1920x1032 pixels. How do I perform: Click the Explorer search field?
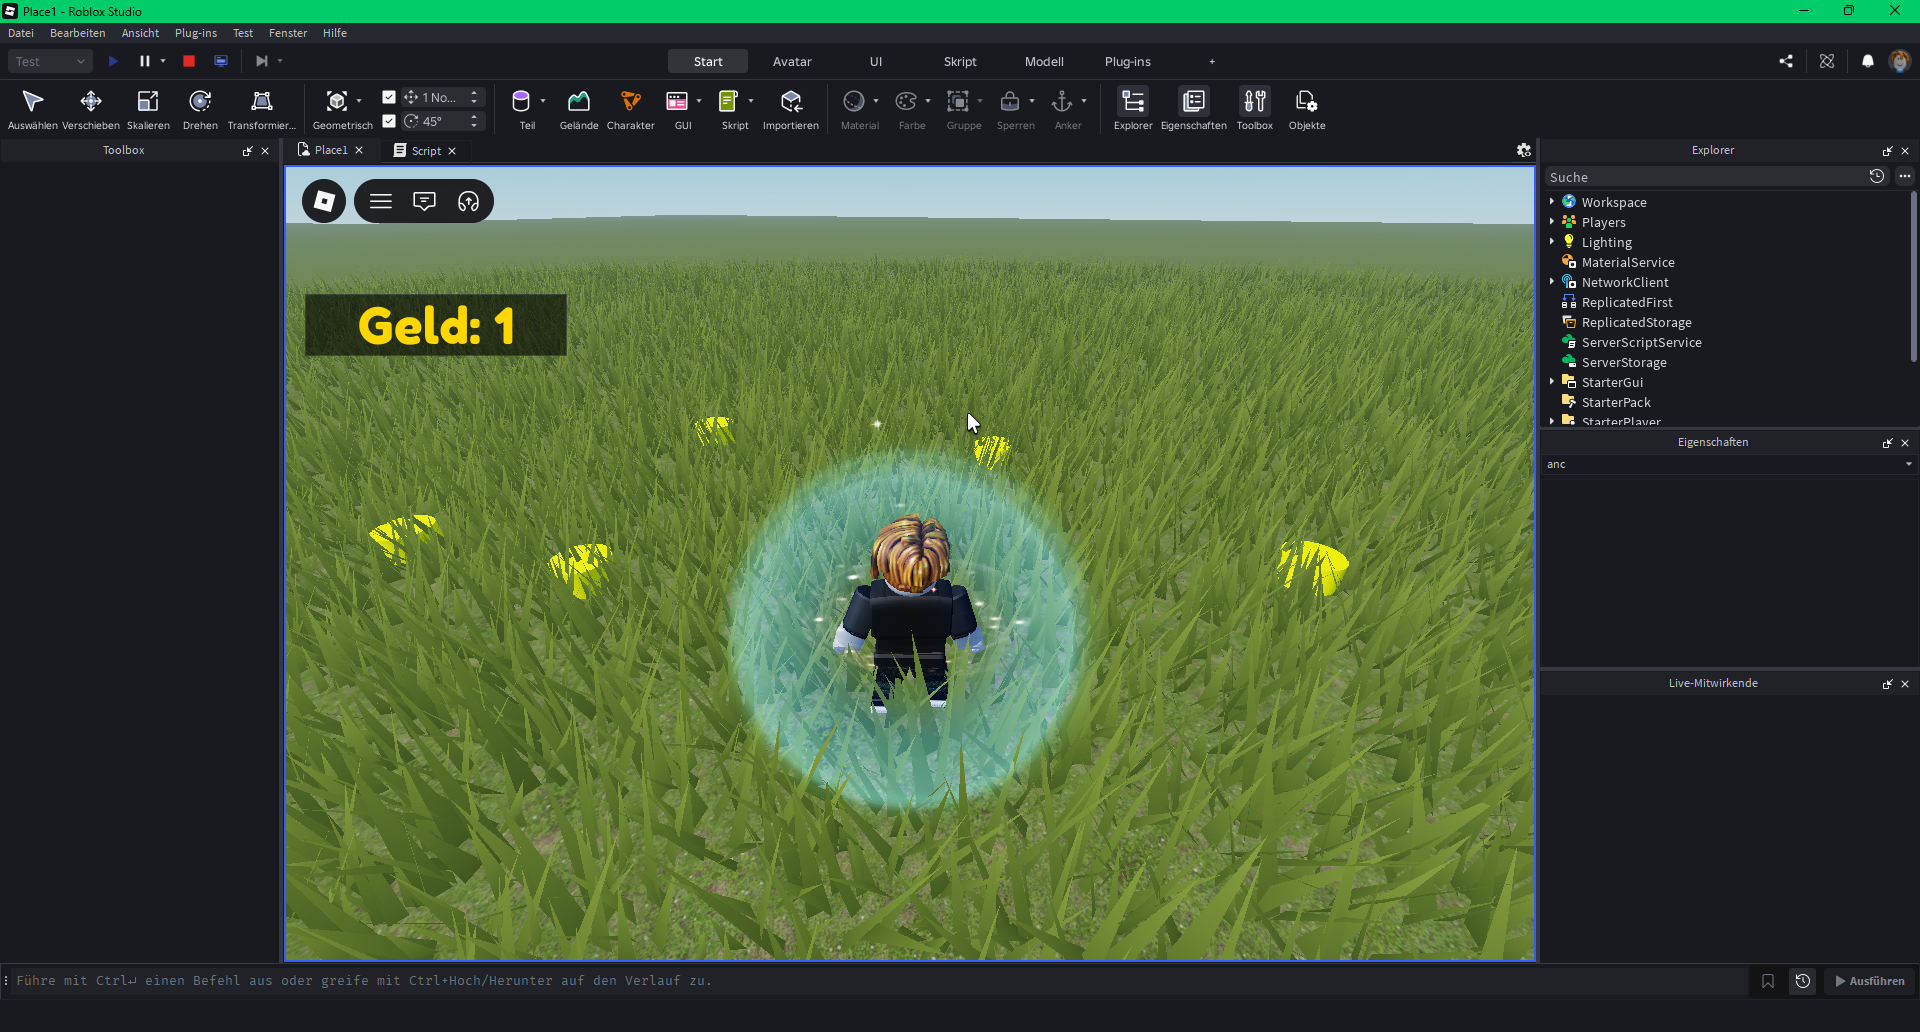point(1704,177)
